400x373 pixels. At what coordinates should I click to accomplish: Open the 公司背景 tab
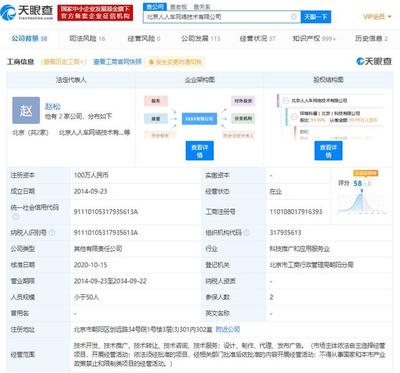29,39
